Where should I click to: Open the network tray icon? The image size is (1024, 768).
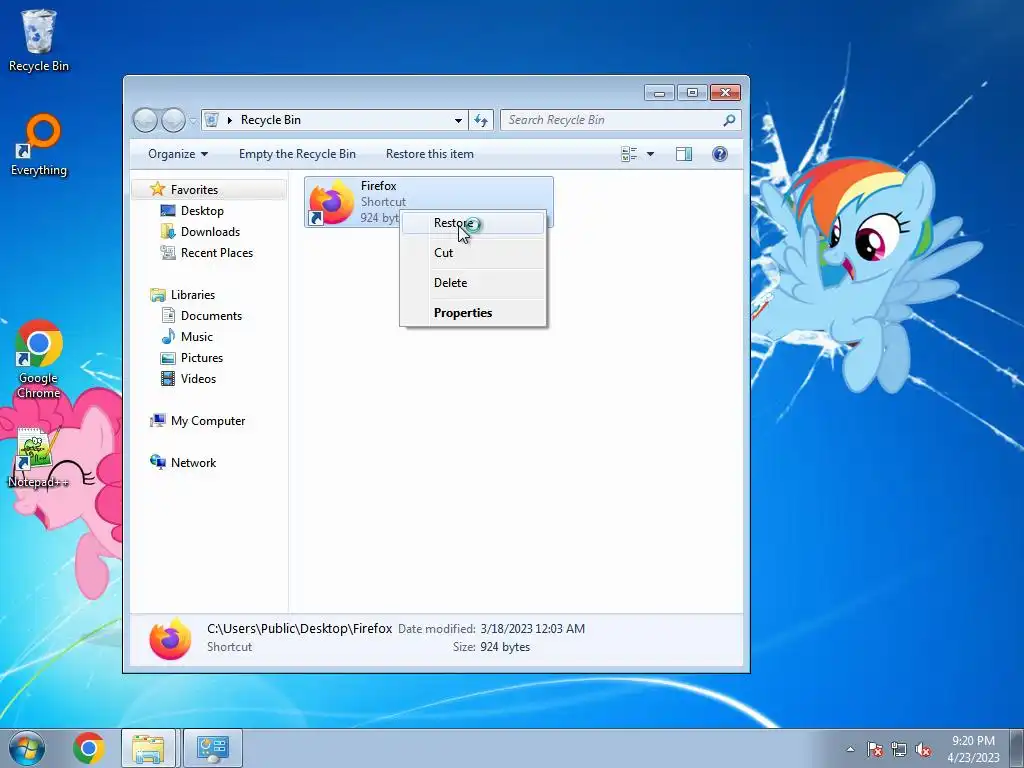click(x=899, y=749)
